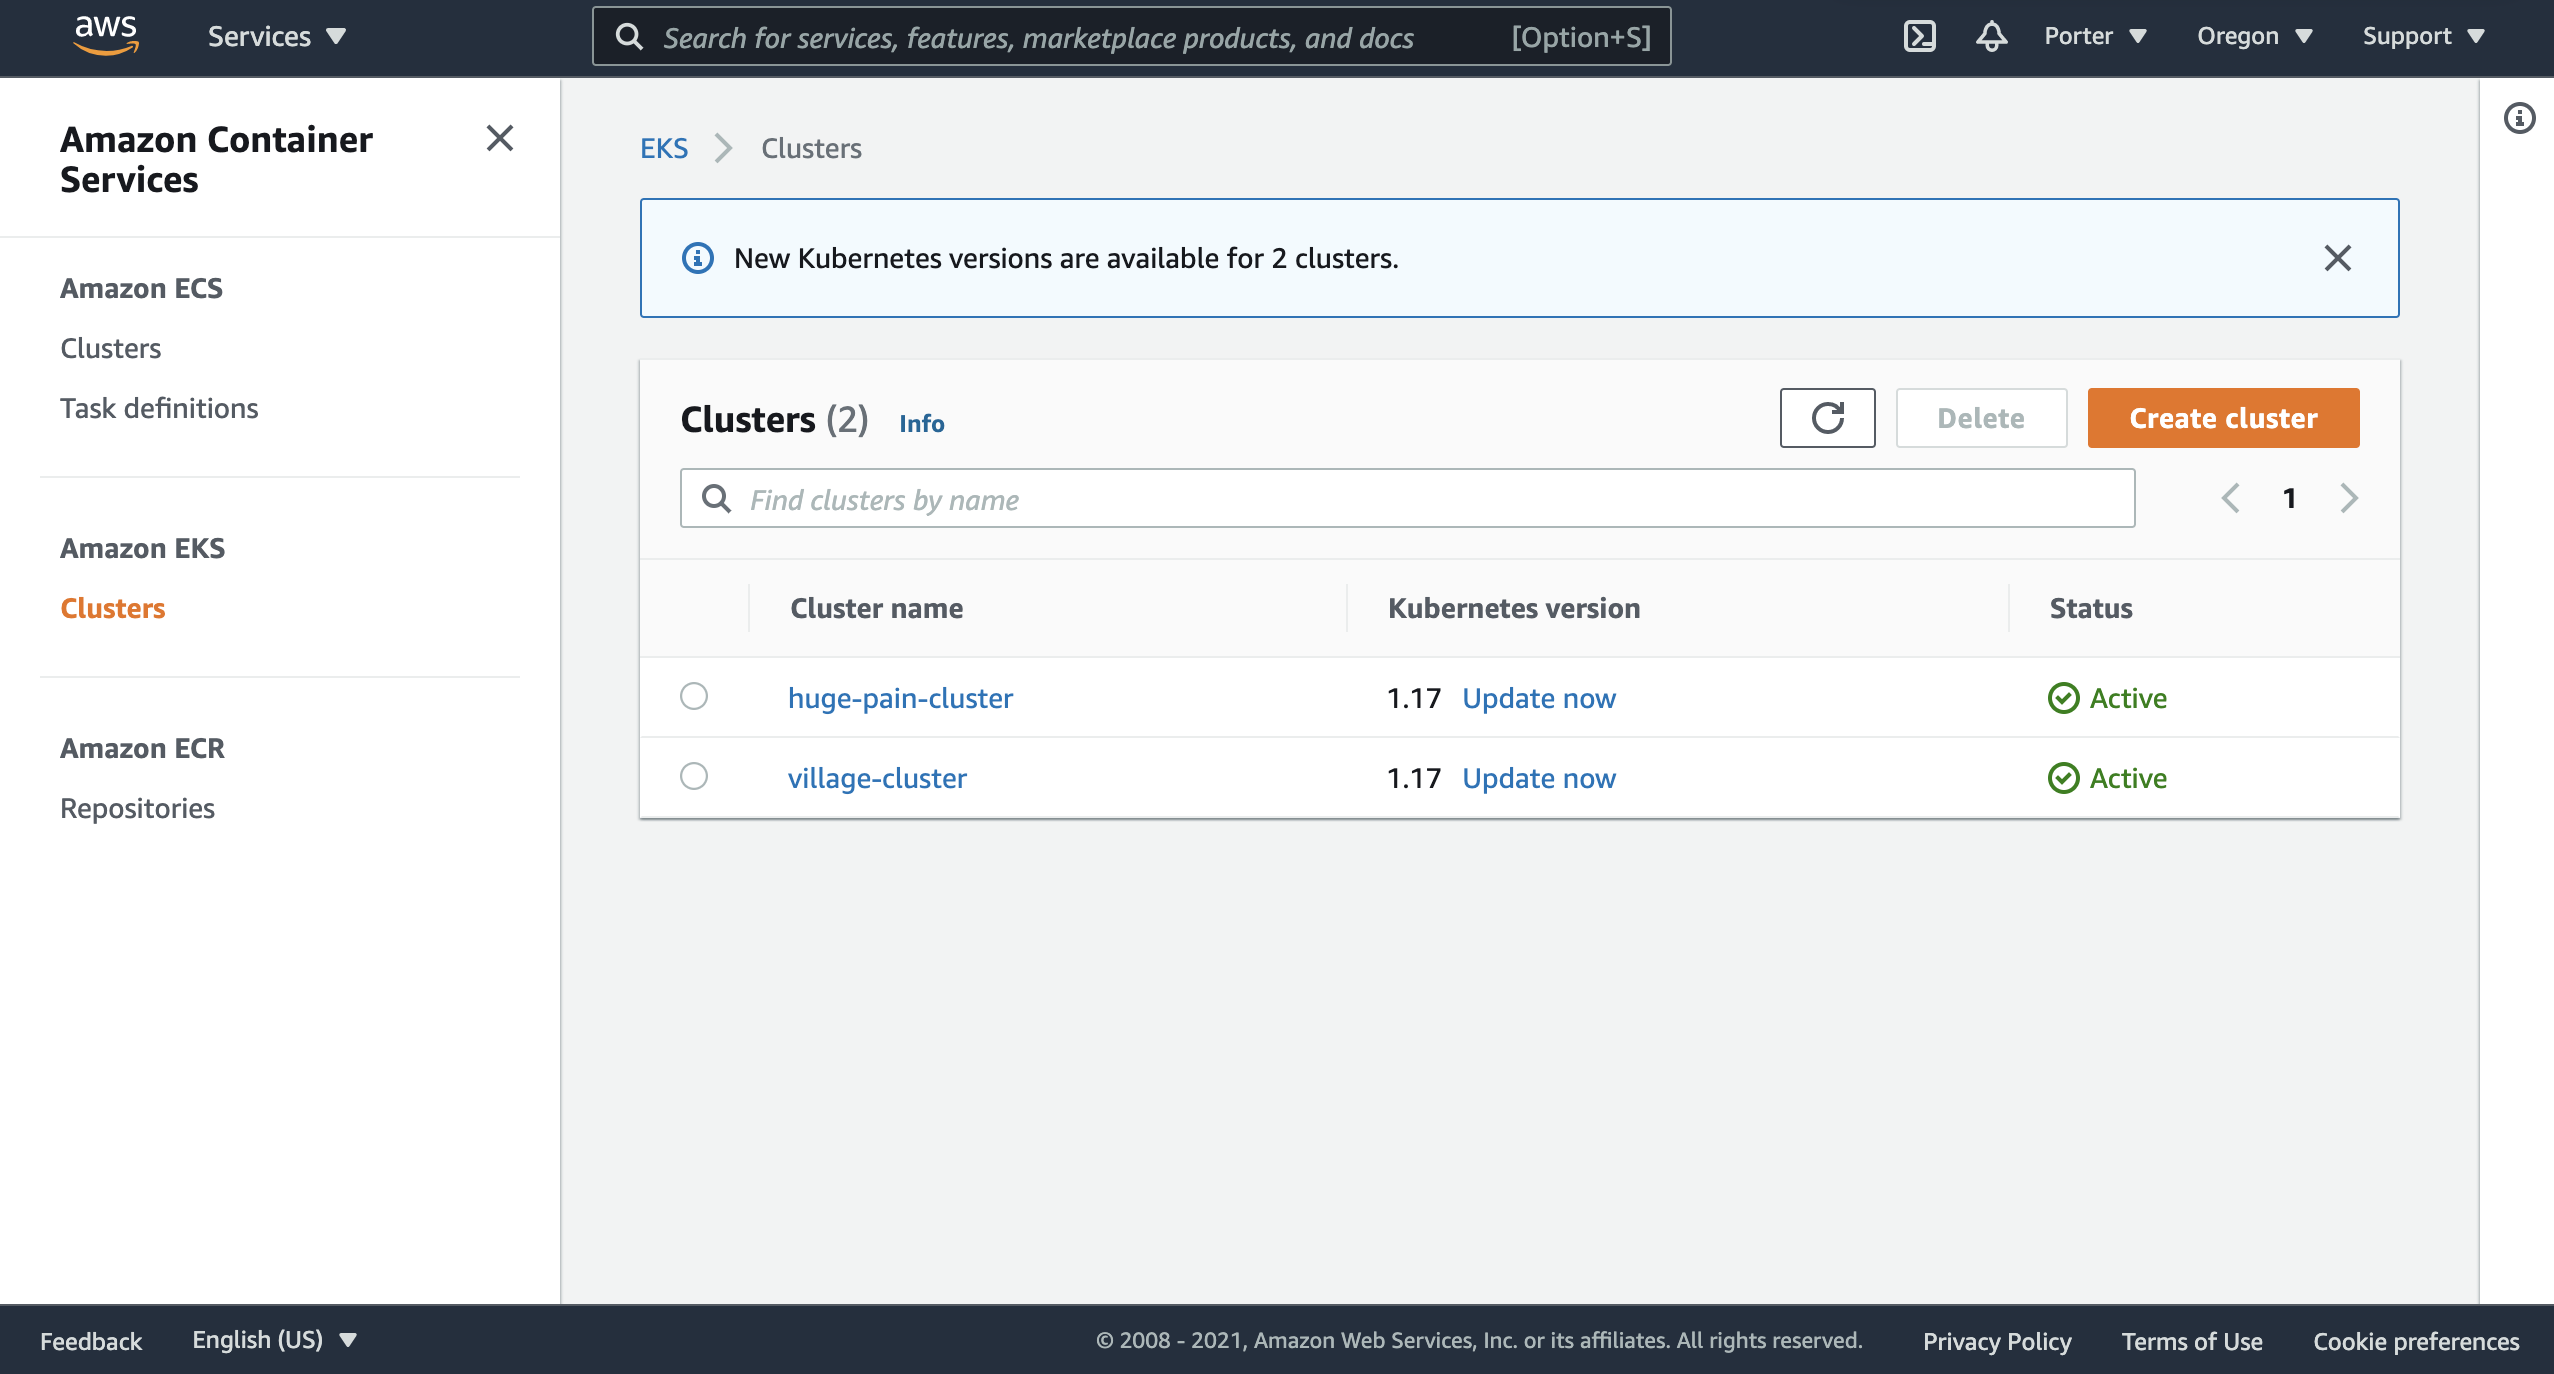The width and height of the screenshot is (2554, 1374).
Task: Dismiss the Kubernetes versions banner
Action: point(2337,258)
